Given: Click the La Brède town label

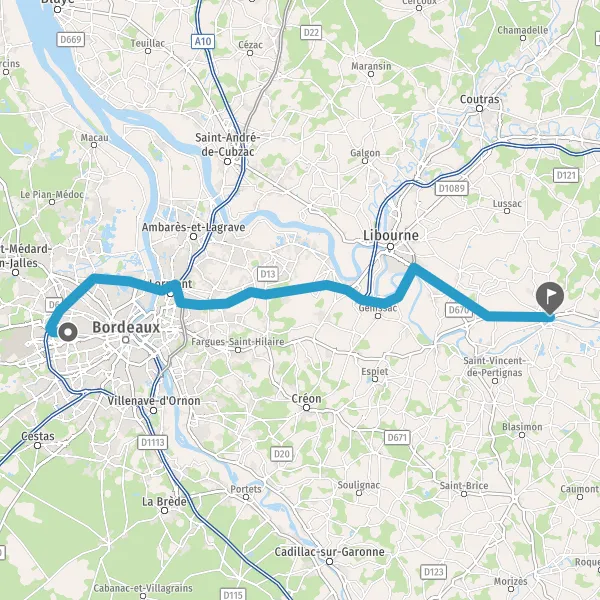Looking at the screenshot, I should click(x=164, y=501).
